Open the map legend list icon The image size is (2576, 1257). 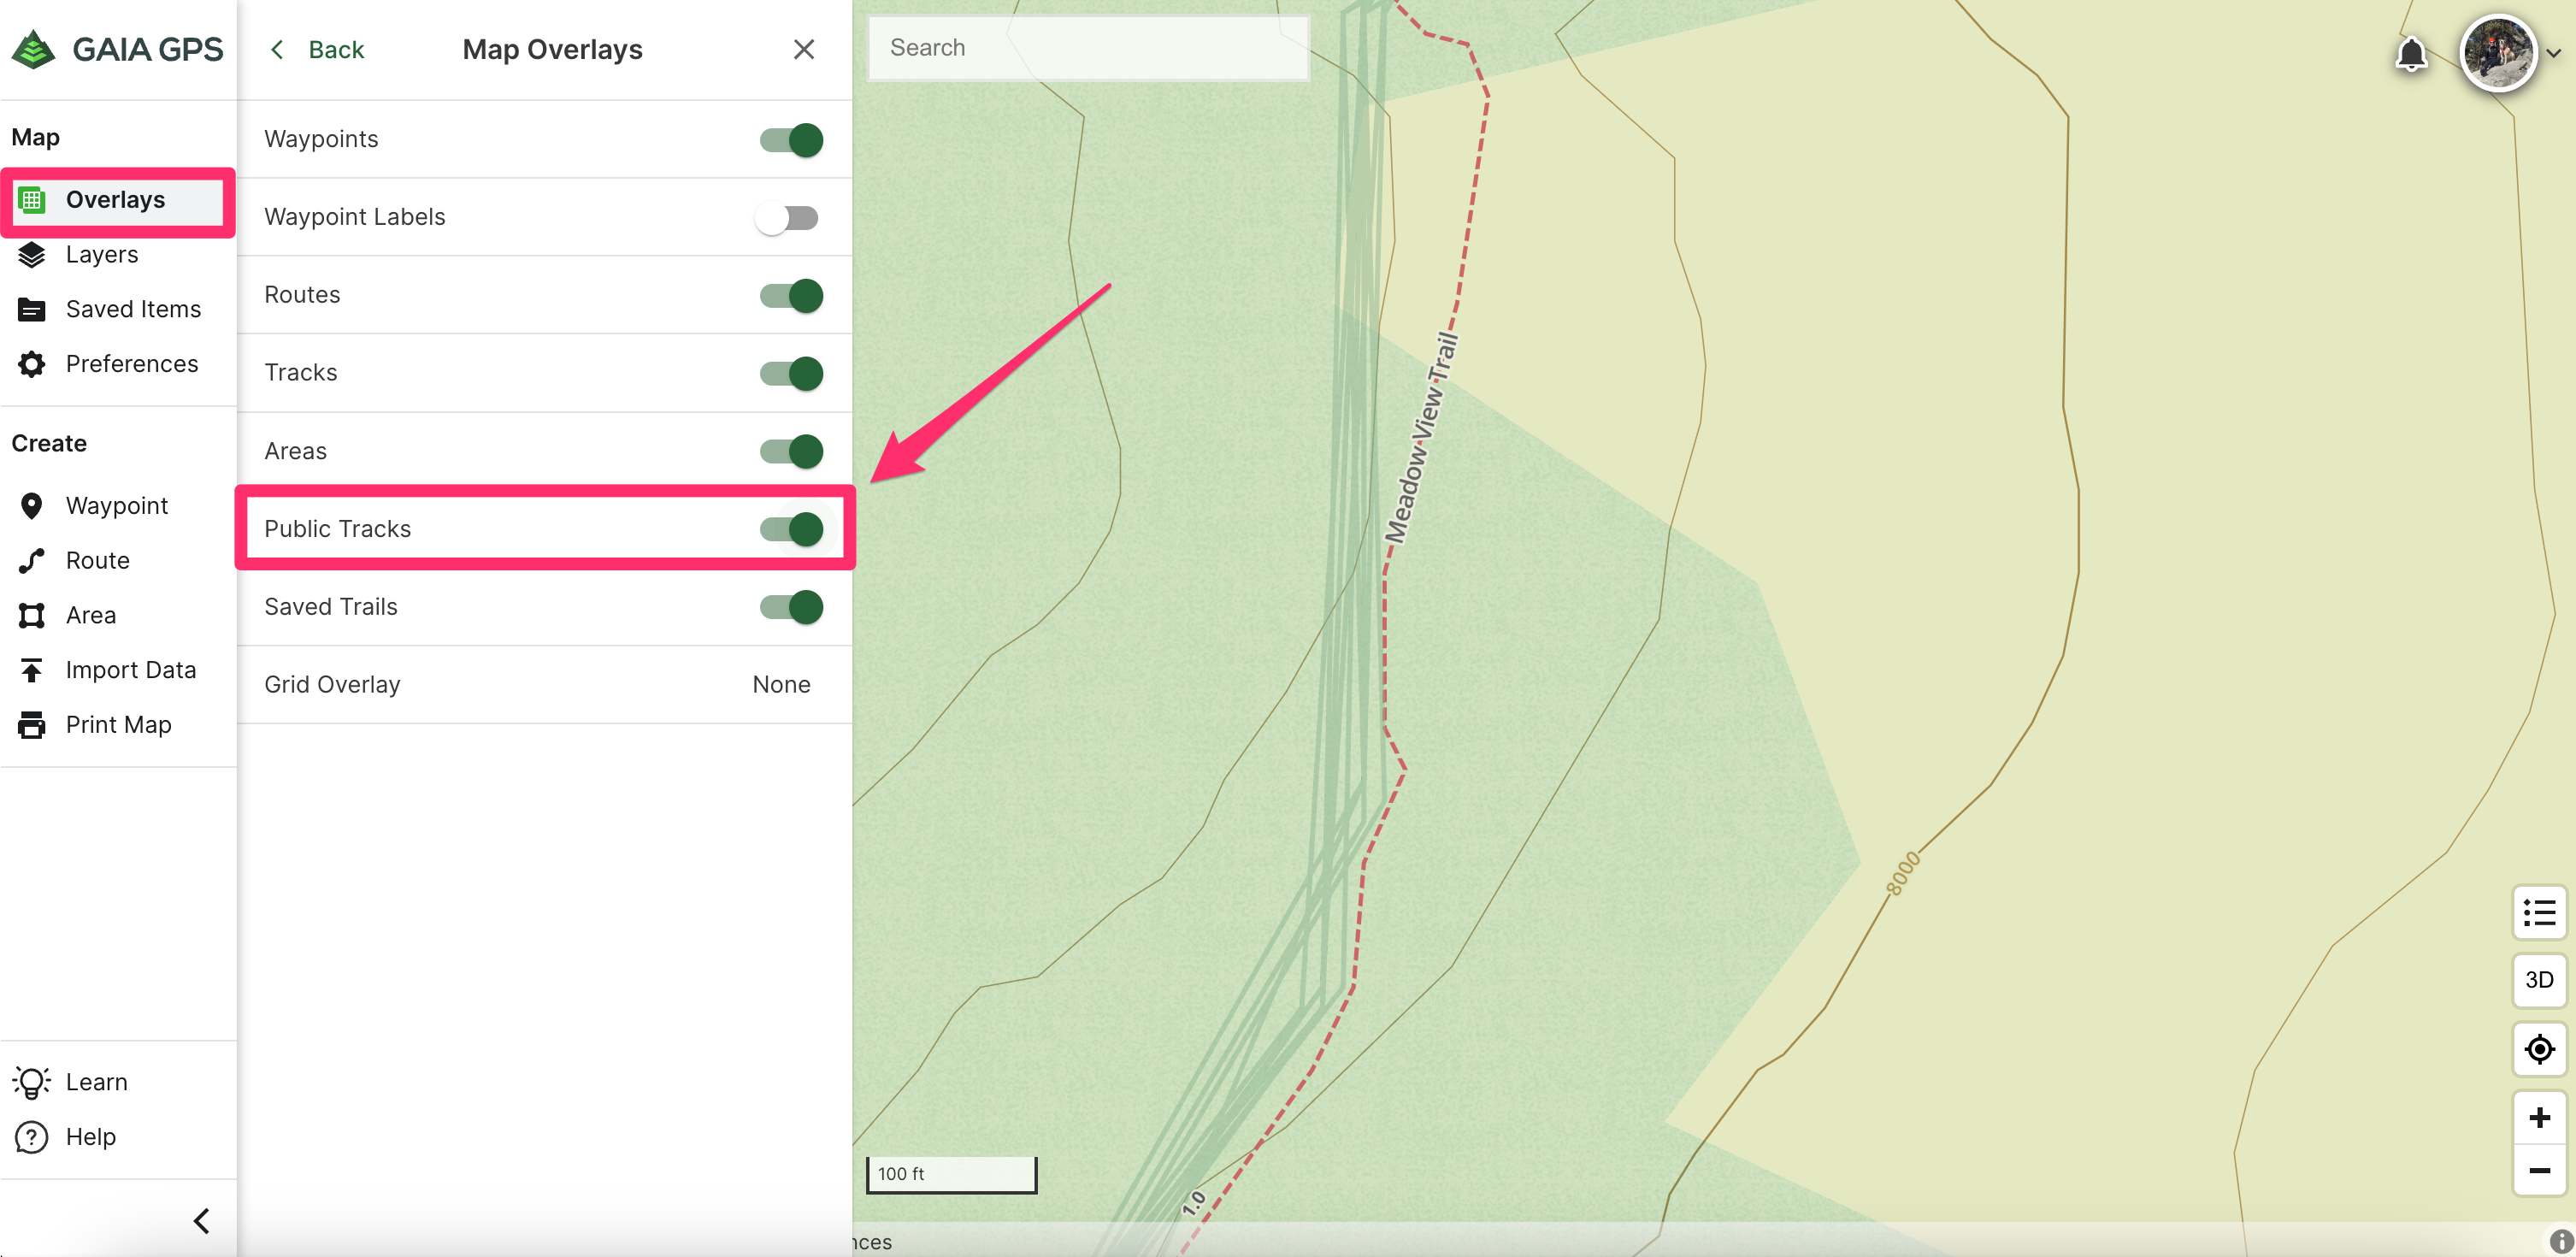2538,912
